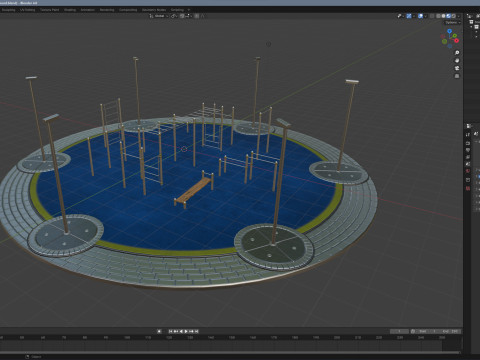Open the output properties tab
480x360 pixels.
tap(468, 150)
